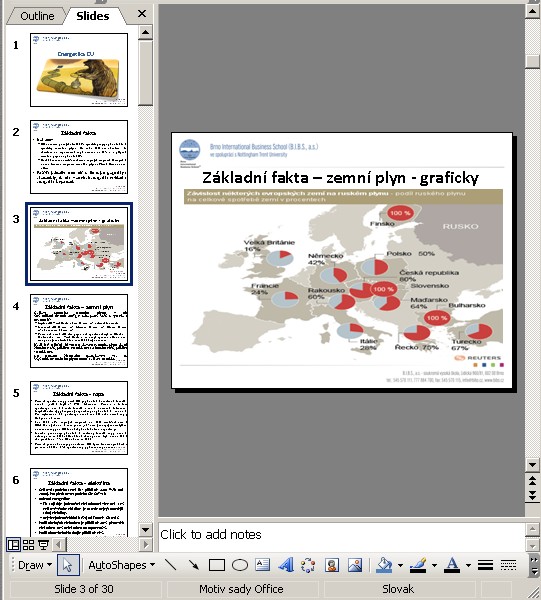
Task: Insert a diagram or organization chart
Action: tap(308, 565)
